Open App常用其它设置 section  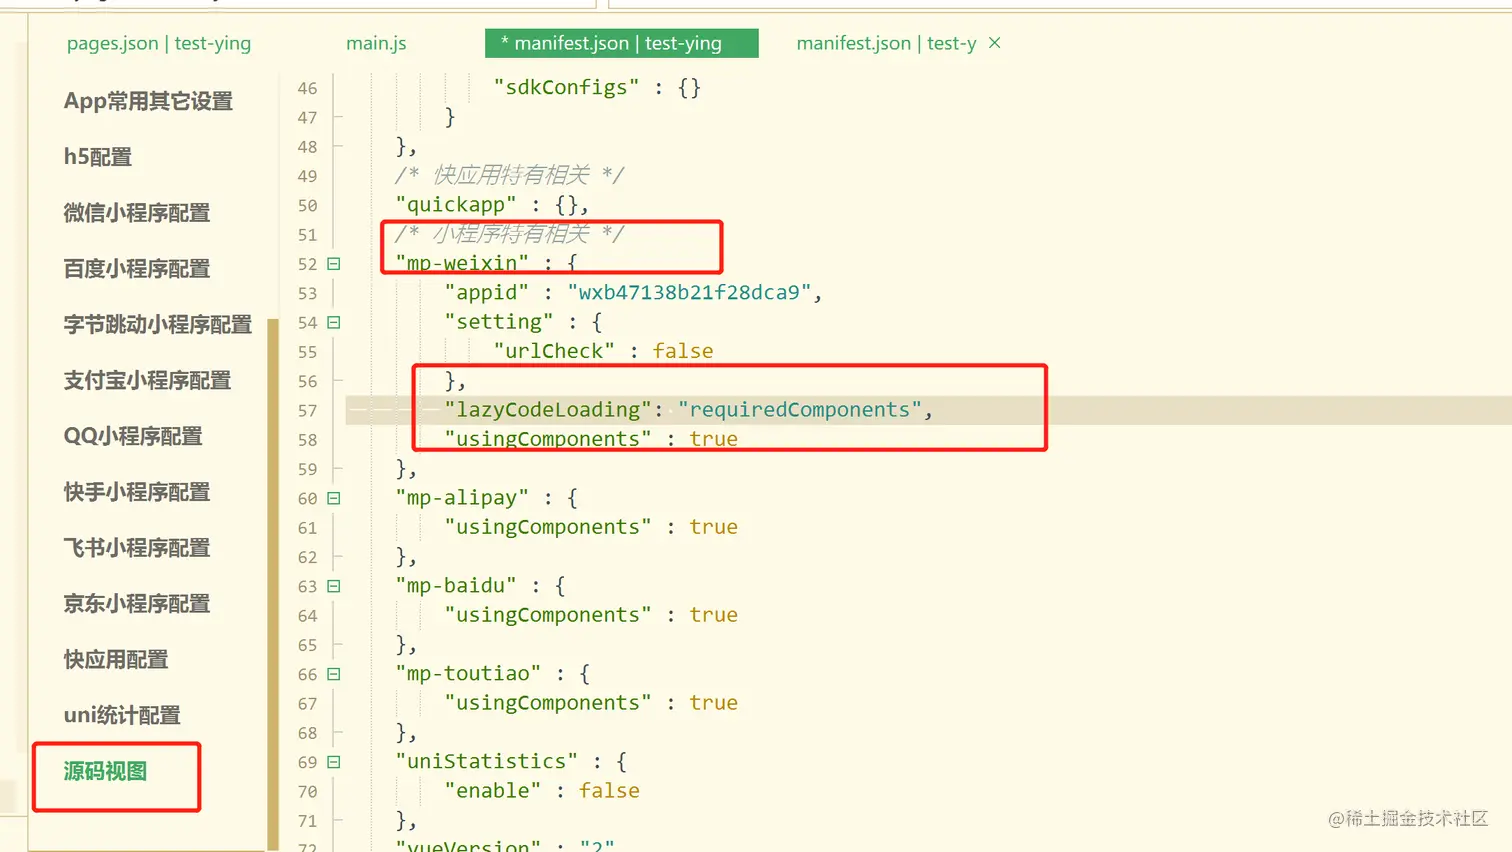click(x=148, y=101)
